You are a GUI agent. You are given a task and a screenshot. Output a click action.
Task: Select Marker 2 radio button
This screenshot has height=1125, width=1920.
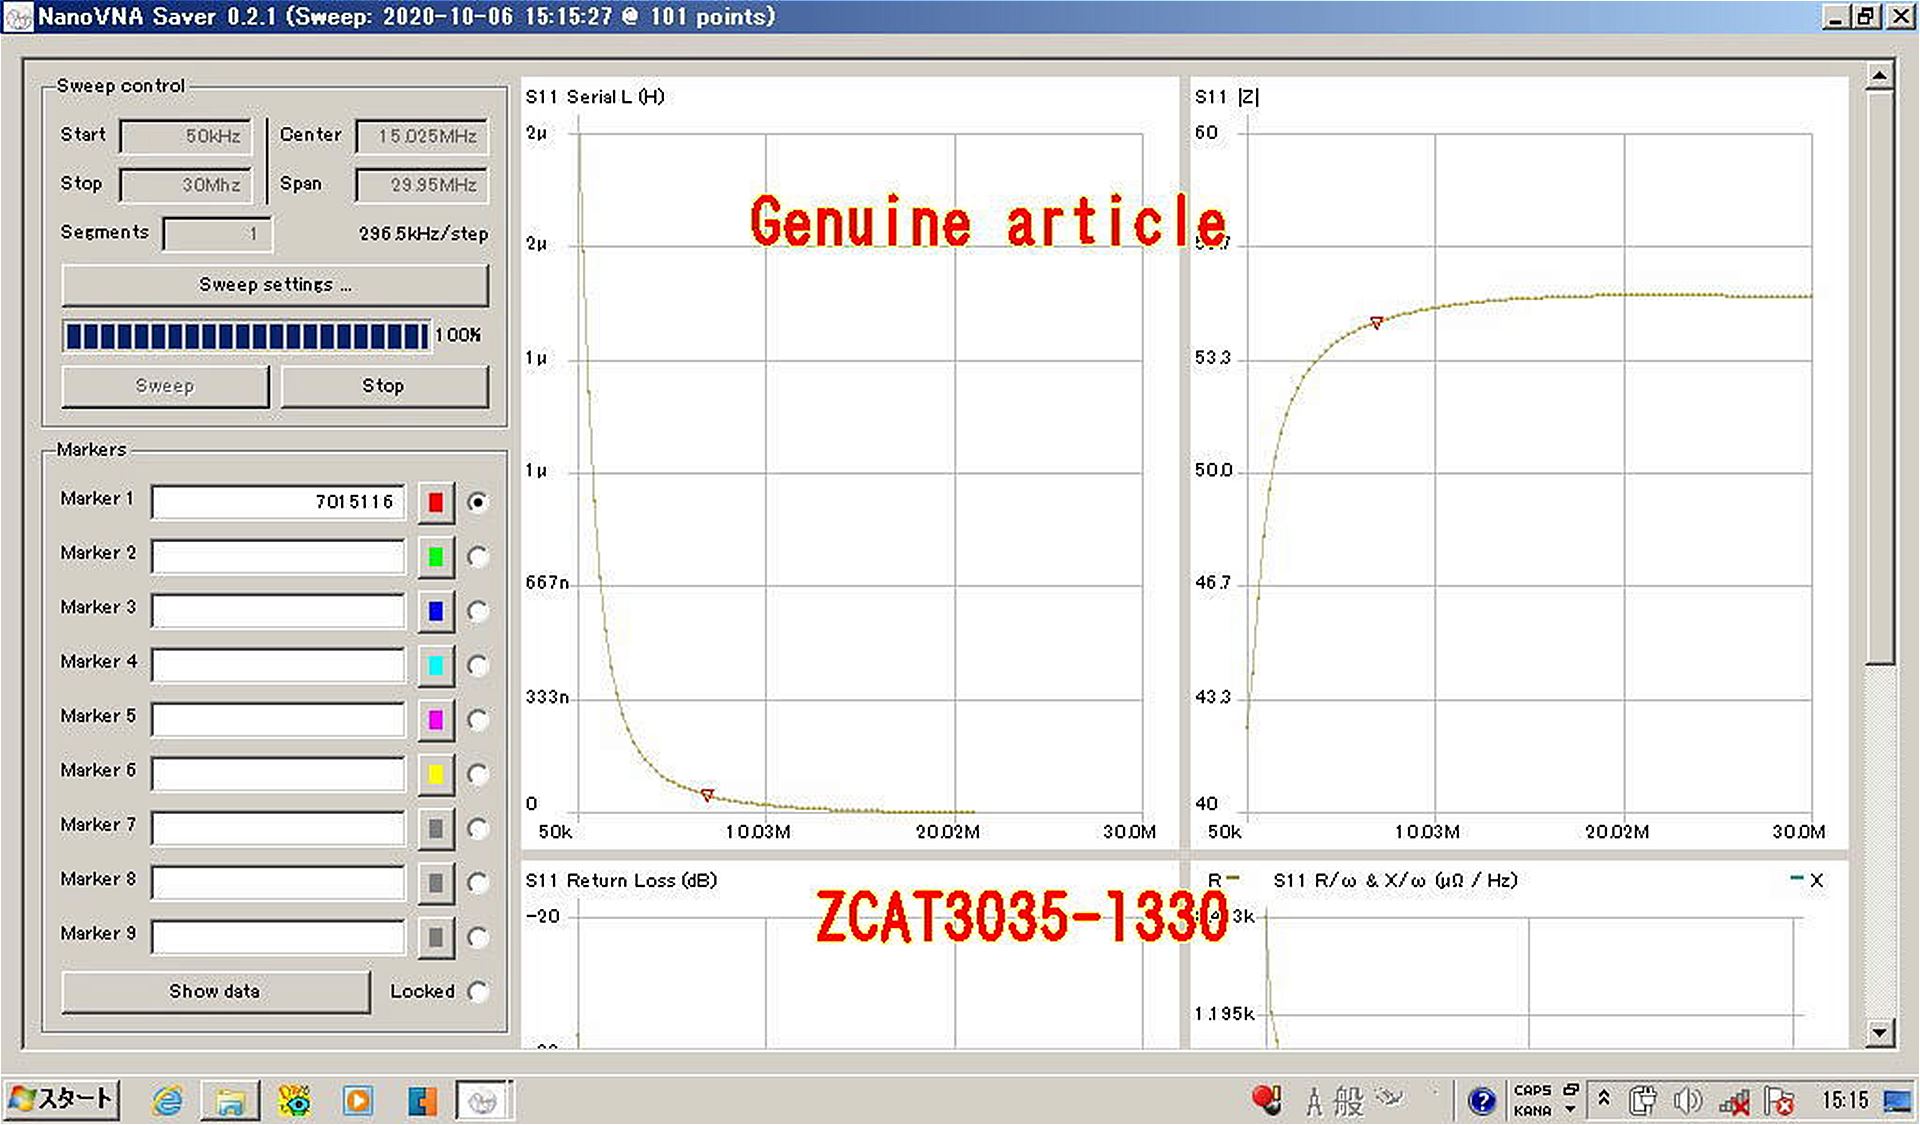tap(478, 557)
